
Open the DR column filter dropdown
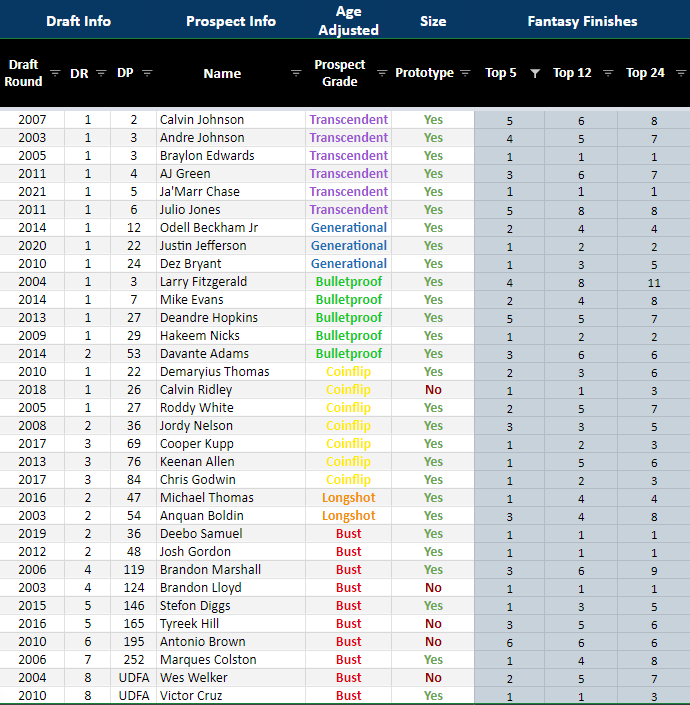coord(101,73)
